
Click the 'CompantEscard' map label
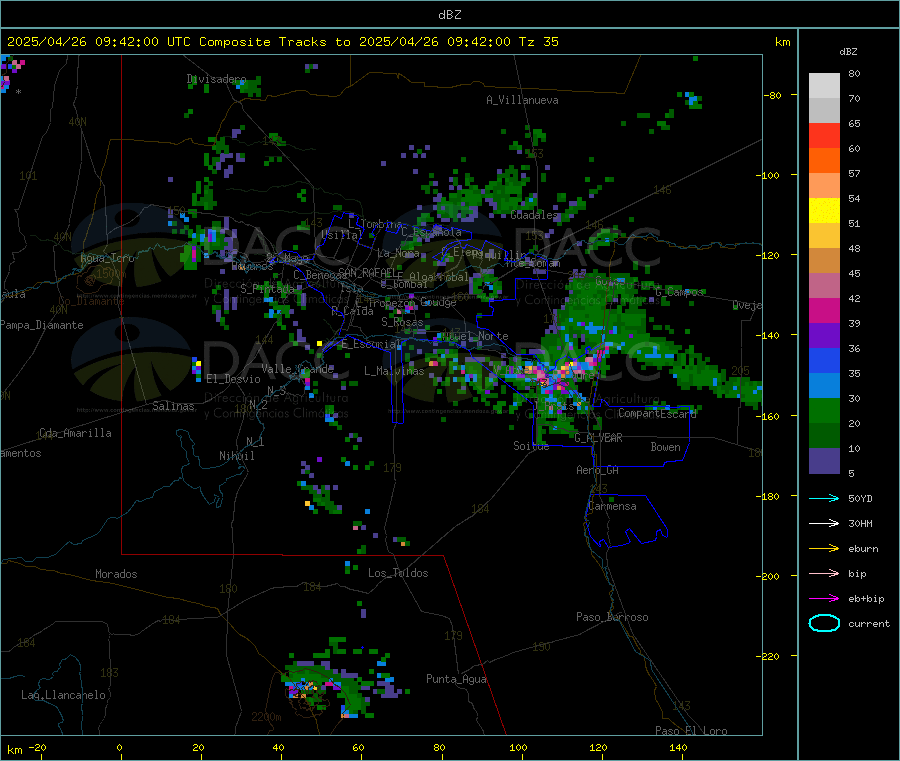click(x=657, y=414)
